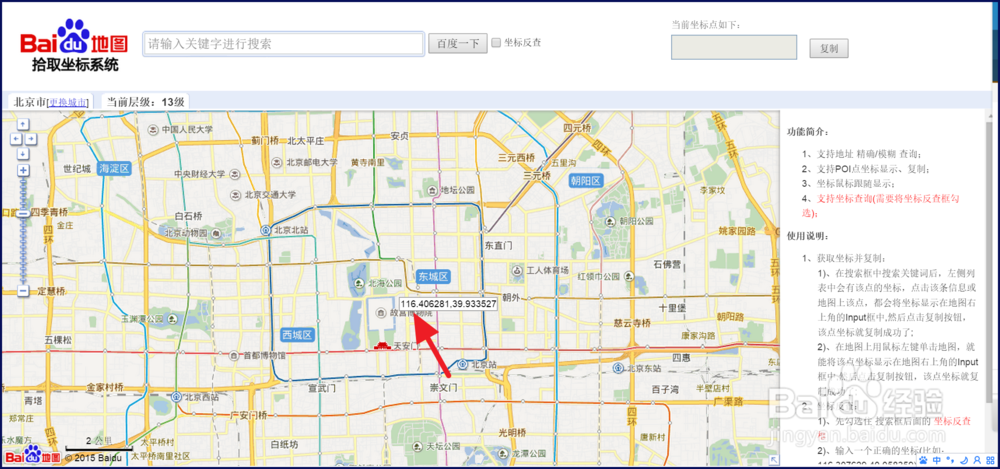Click the Baidu logo at map bottom-left
The image size is (1000, 469).
coord(33,456)
